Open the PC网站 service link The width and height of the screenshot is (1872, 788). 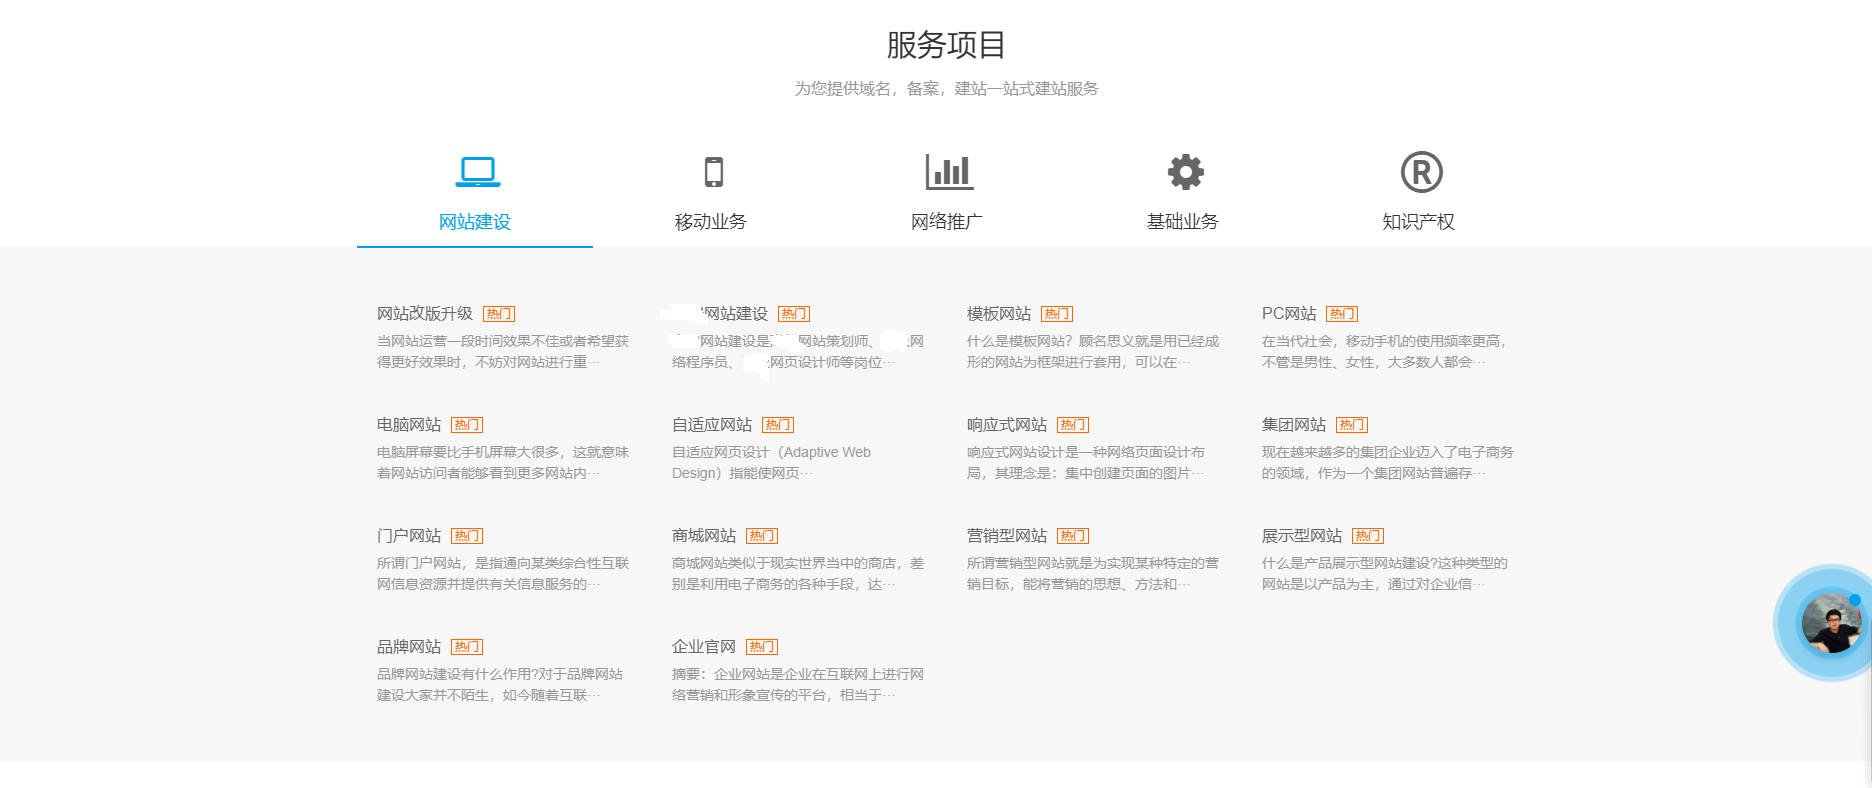click(x=1289, y=314)
